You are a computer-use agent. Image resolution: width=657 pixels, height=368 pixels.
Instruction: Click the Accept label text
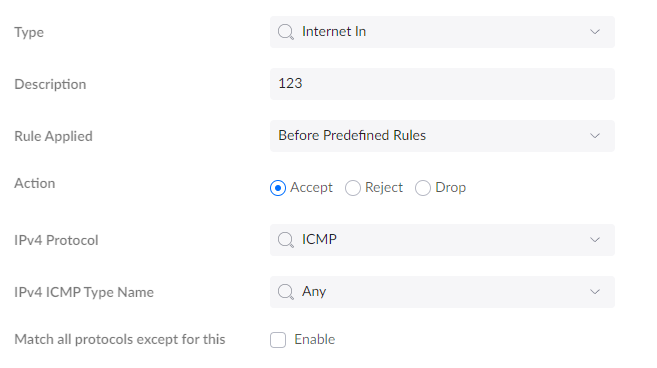(x=311, y=187)
